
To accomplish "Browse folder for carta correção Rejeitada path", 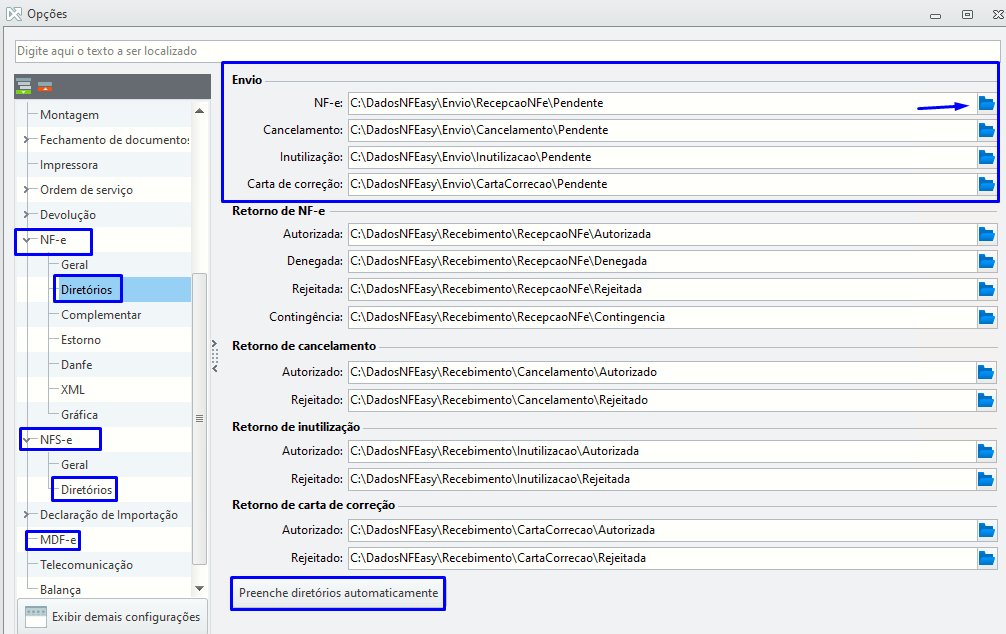I will point(985,558).
